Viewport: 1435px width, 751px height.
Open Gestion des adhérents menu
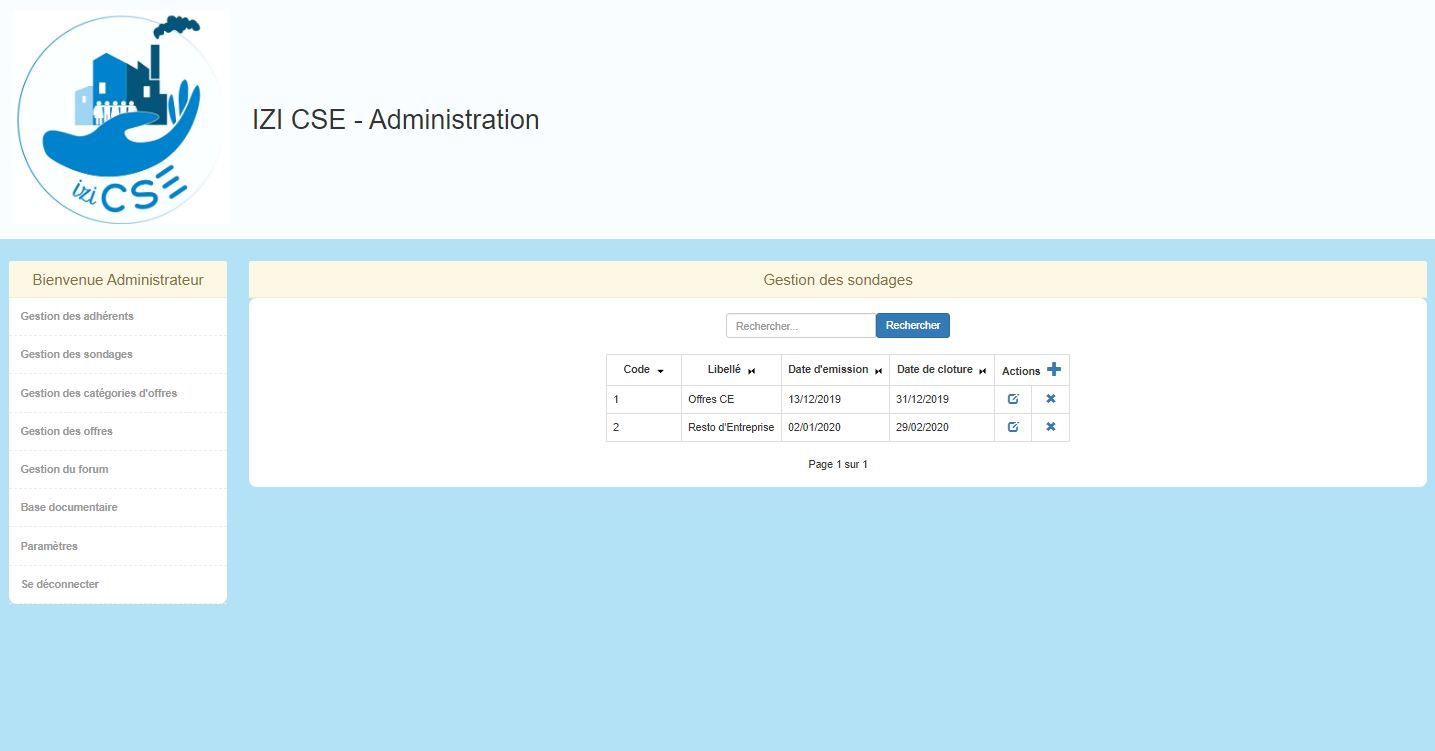click(77, 316)
